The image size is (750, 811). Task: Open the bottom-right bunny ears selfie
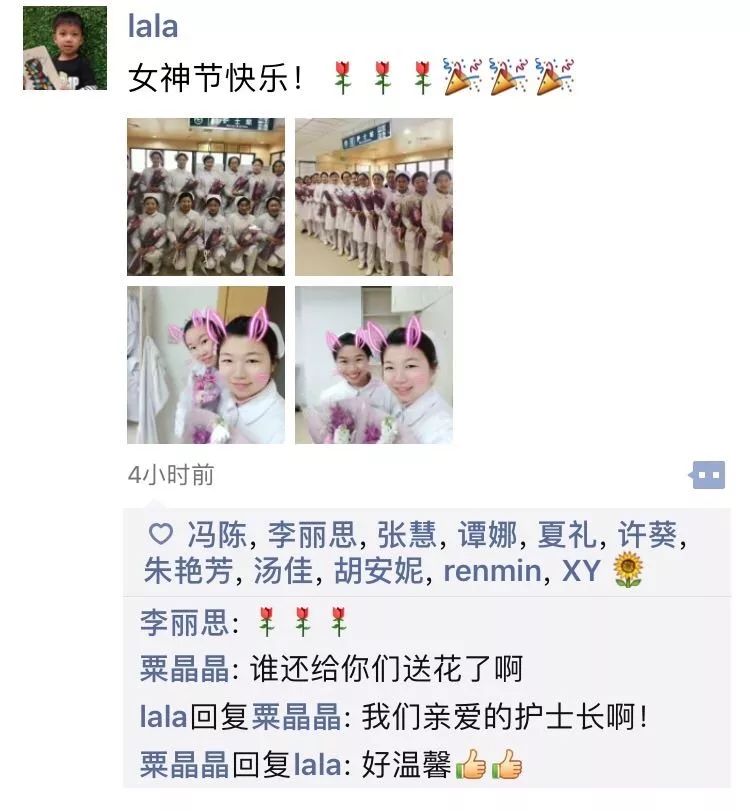coord(374,365)
